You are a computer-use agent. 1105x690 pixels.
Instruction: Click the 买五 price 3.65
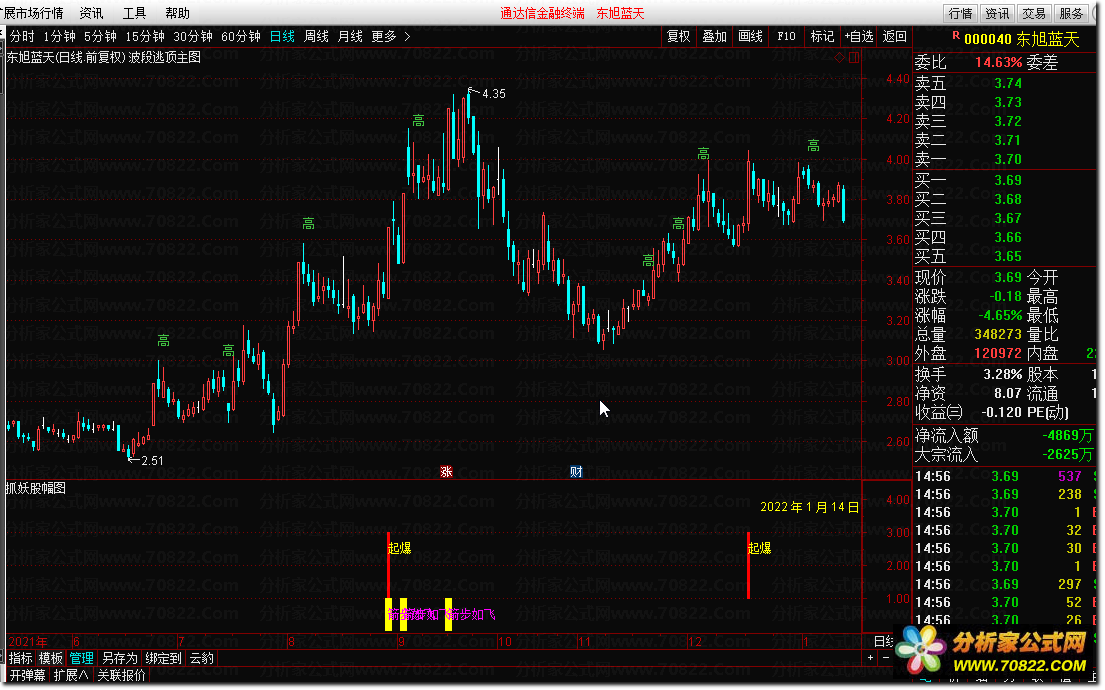coord(1008,257)
